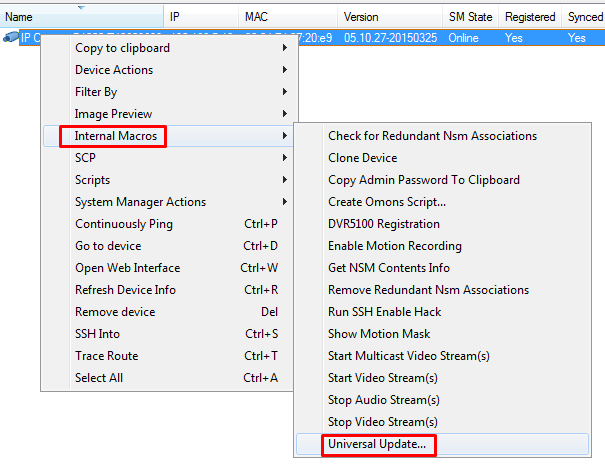Click the MAC column header
Image resolution: width=605 pixels, height=468 pixels.
point(256,17)
